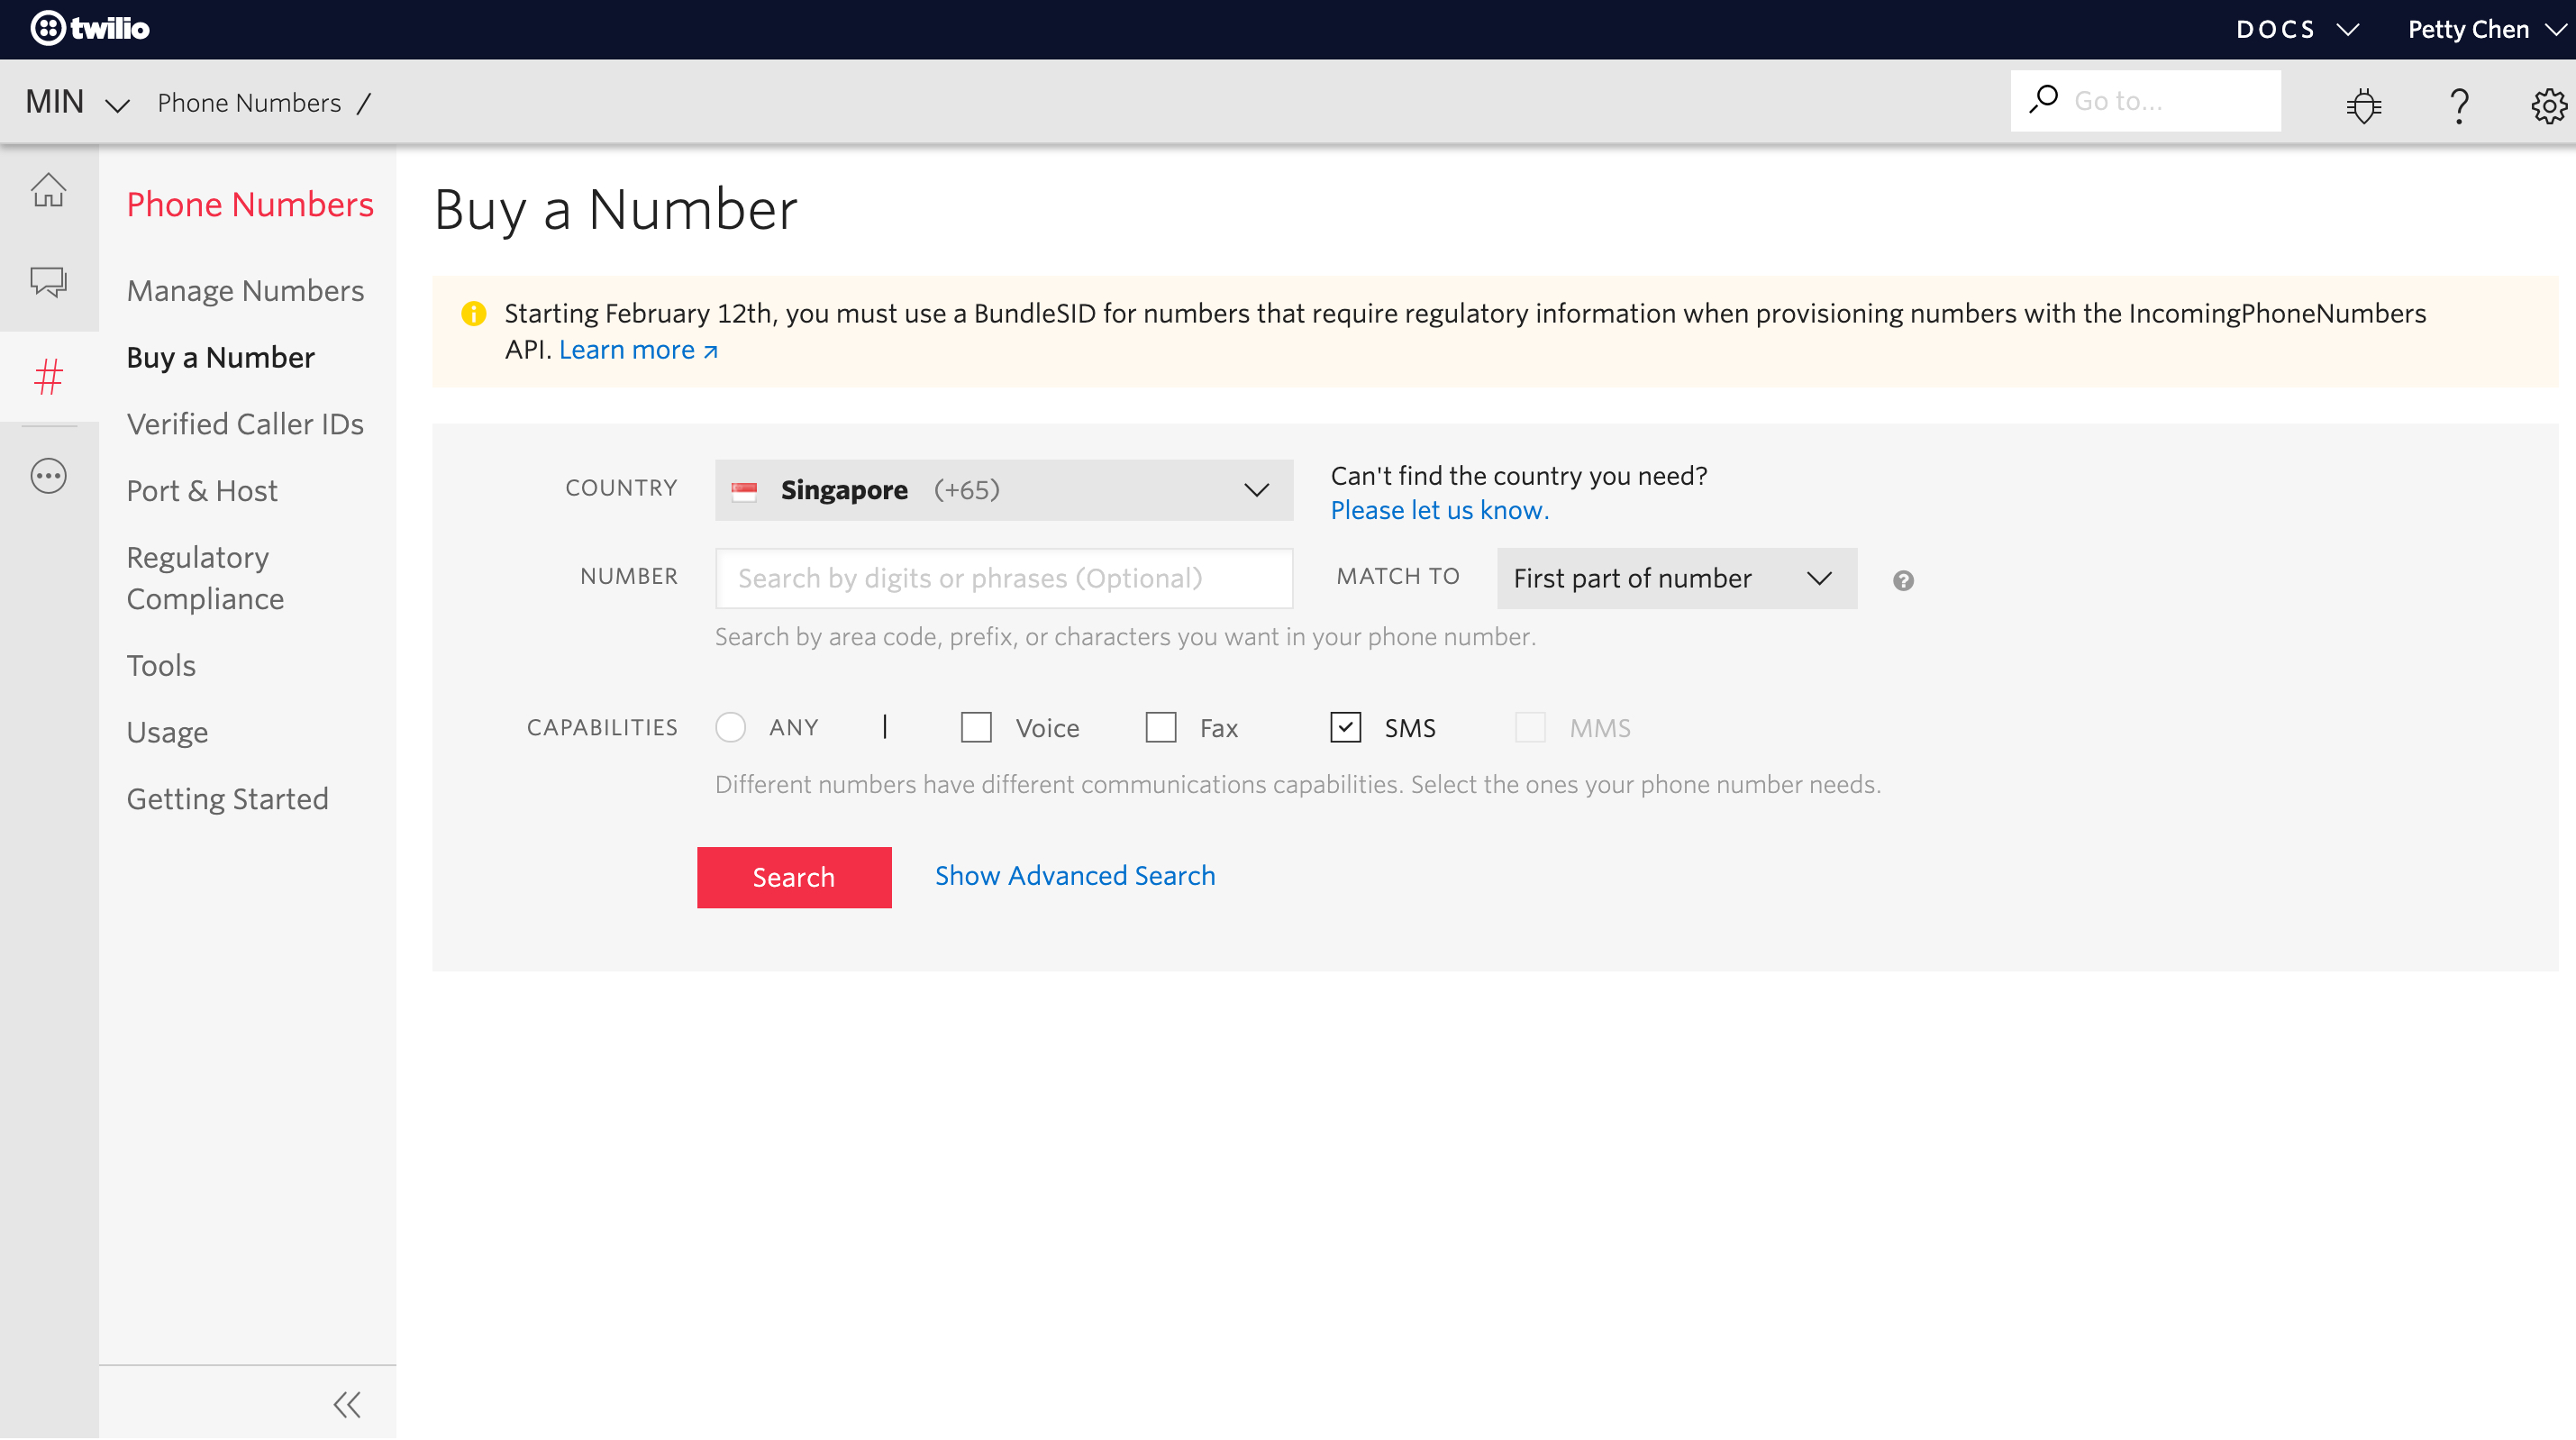Click Phone Numbers breadcrumb link

pos(249,102)
